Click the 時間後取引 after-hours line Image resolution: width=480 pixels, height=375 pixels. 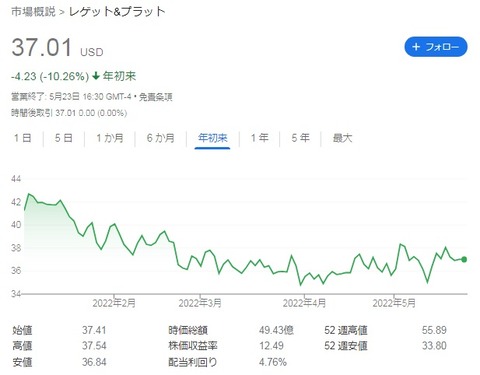[x=69, y=113]
